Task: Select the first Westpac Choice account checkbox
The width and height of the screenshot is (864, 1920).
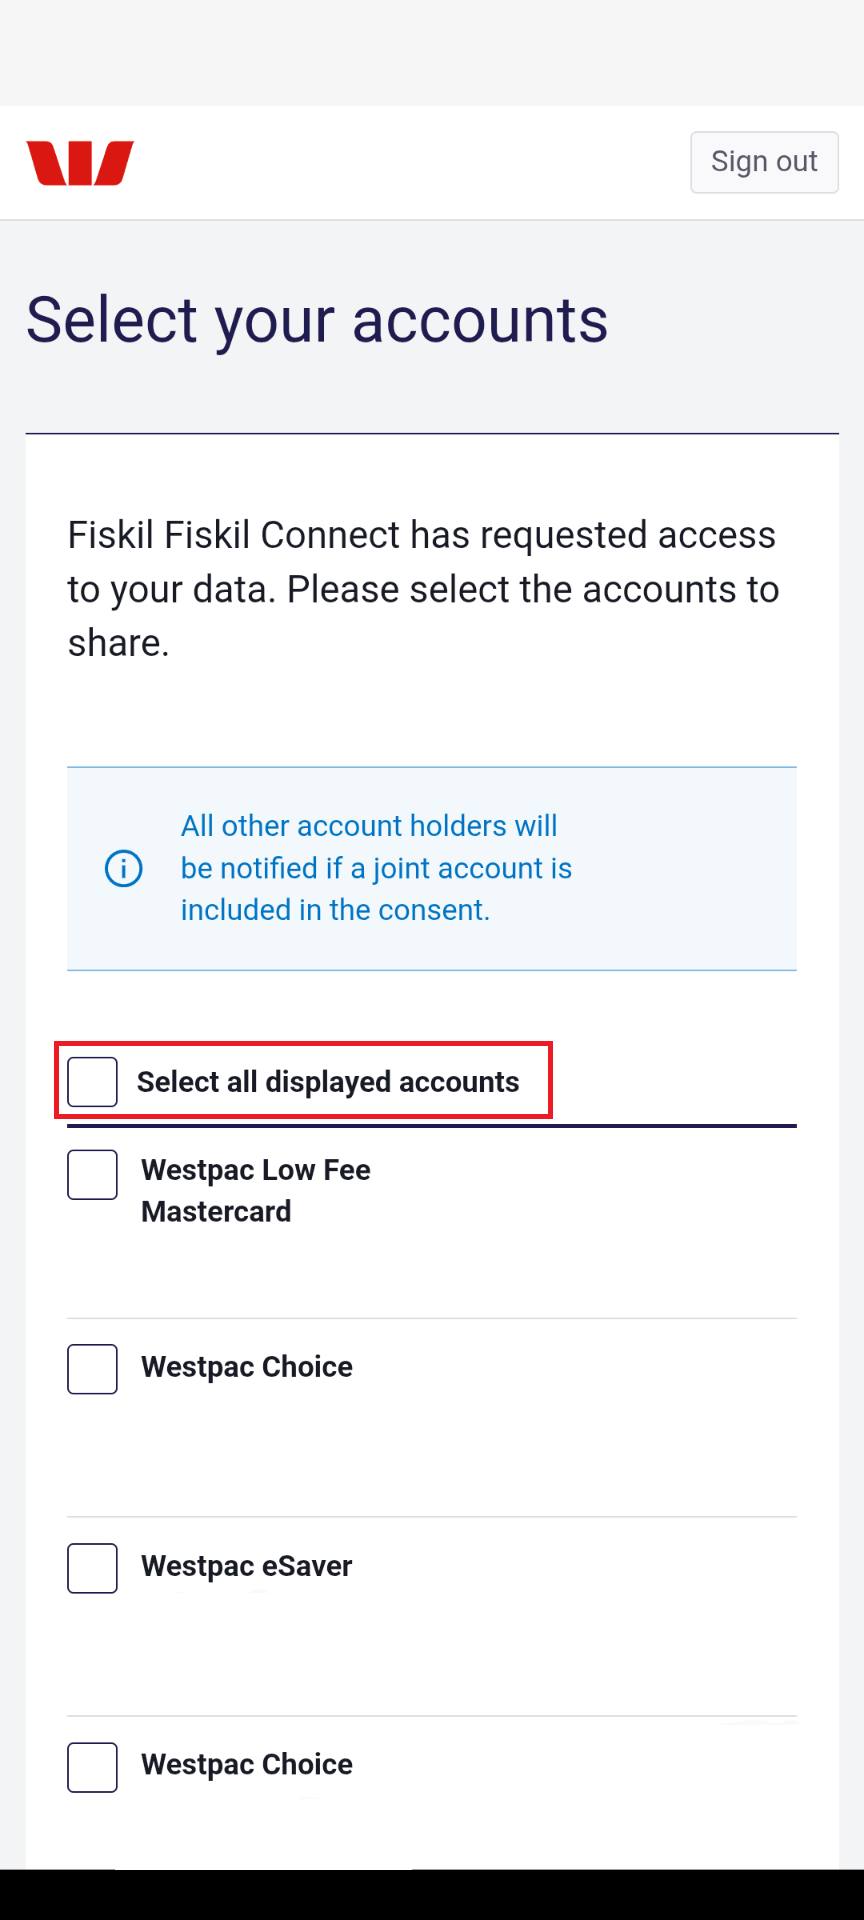Action: click(x=91, y=1368)
